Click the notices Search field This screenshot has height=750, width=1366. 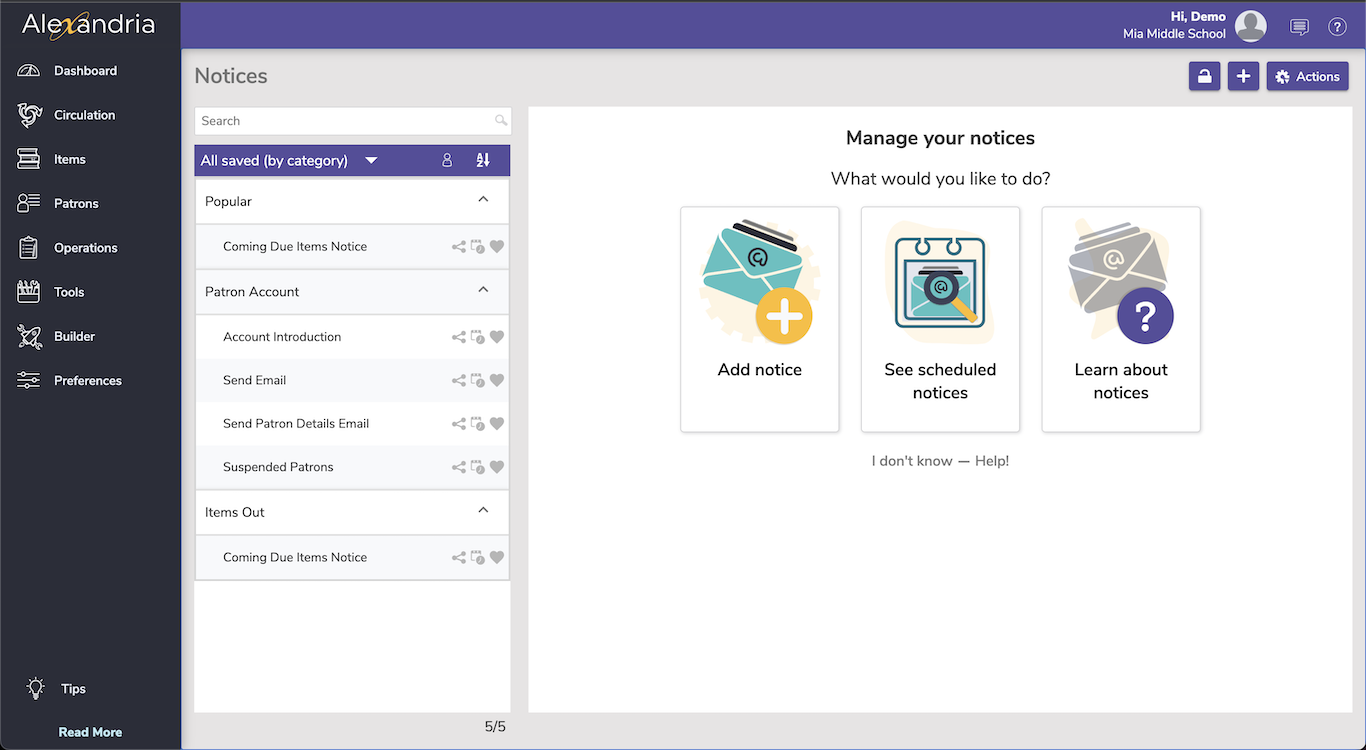345,121
